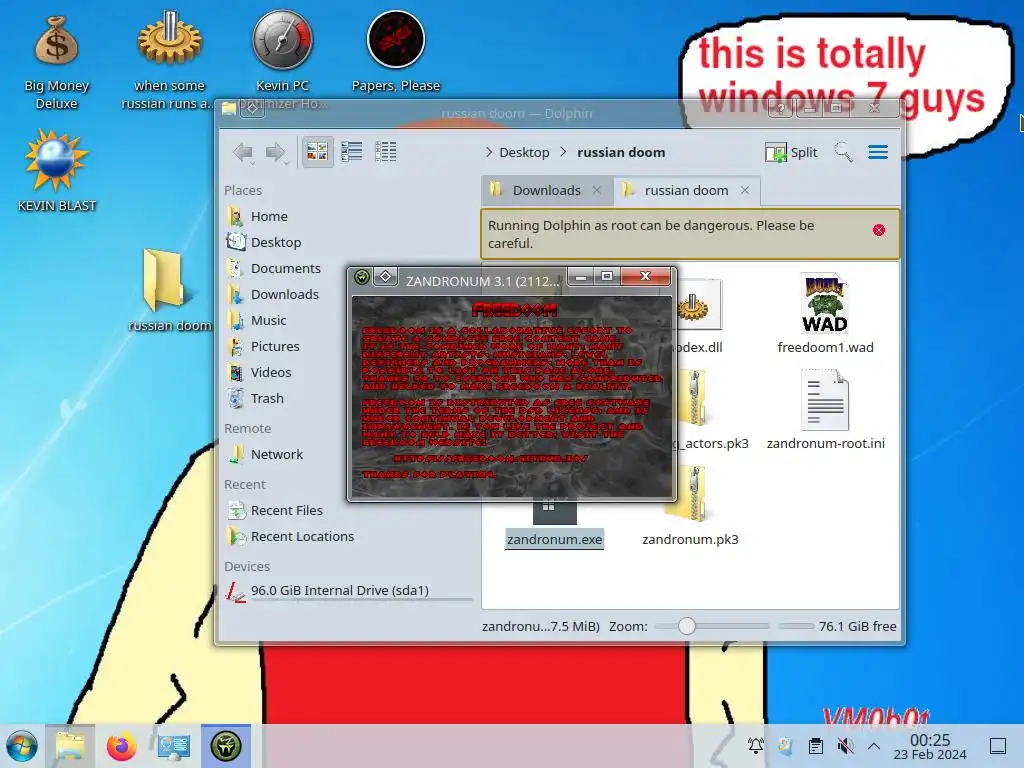Image resolution: width=1024 pixels, height=768 pixels.
Task: Toggle Dolphin window pin on all desktops
Action: coord(252,109)
